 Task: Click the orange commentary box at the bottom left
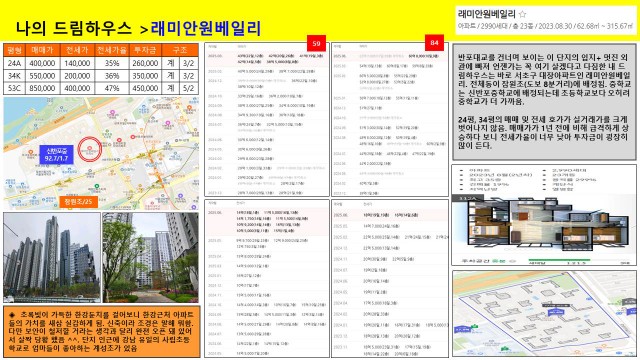[102, 331]
